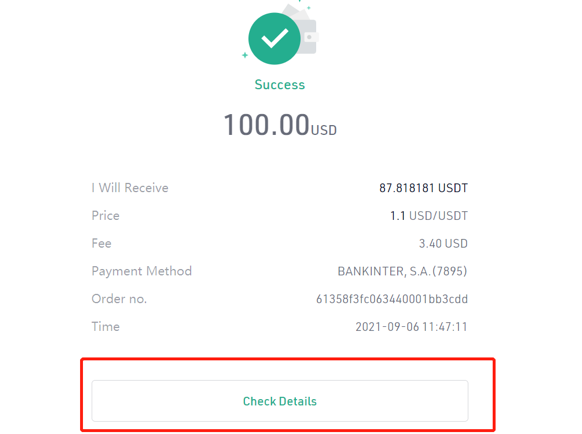582x434 pixels.
Task: Click the Fee label
Action: [x=101, y=244]
